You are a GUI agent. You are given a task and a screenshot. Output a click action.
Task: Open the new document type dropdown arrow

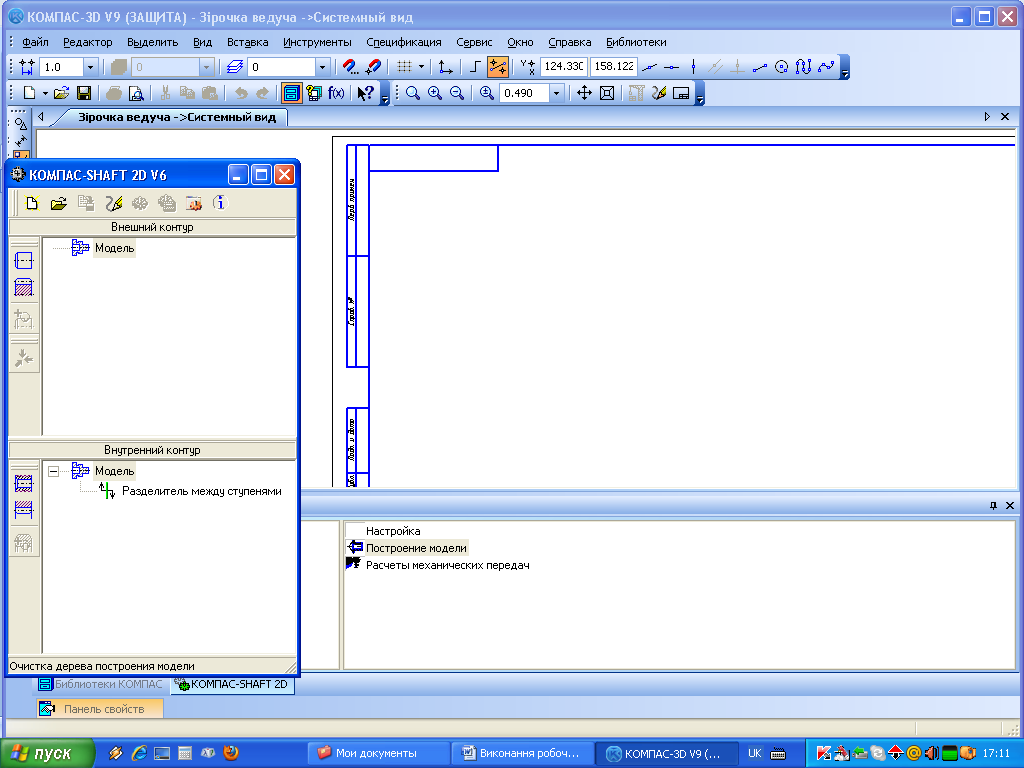point(45,93)
